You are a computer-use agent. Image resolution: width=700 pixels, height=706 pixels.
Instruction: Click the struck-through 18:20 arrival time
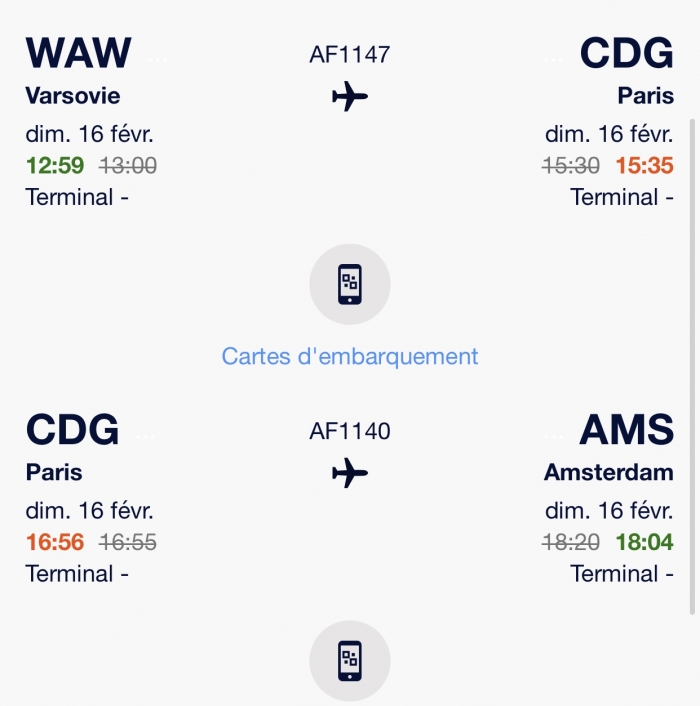coord(571,543)
